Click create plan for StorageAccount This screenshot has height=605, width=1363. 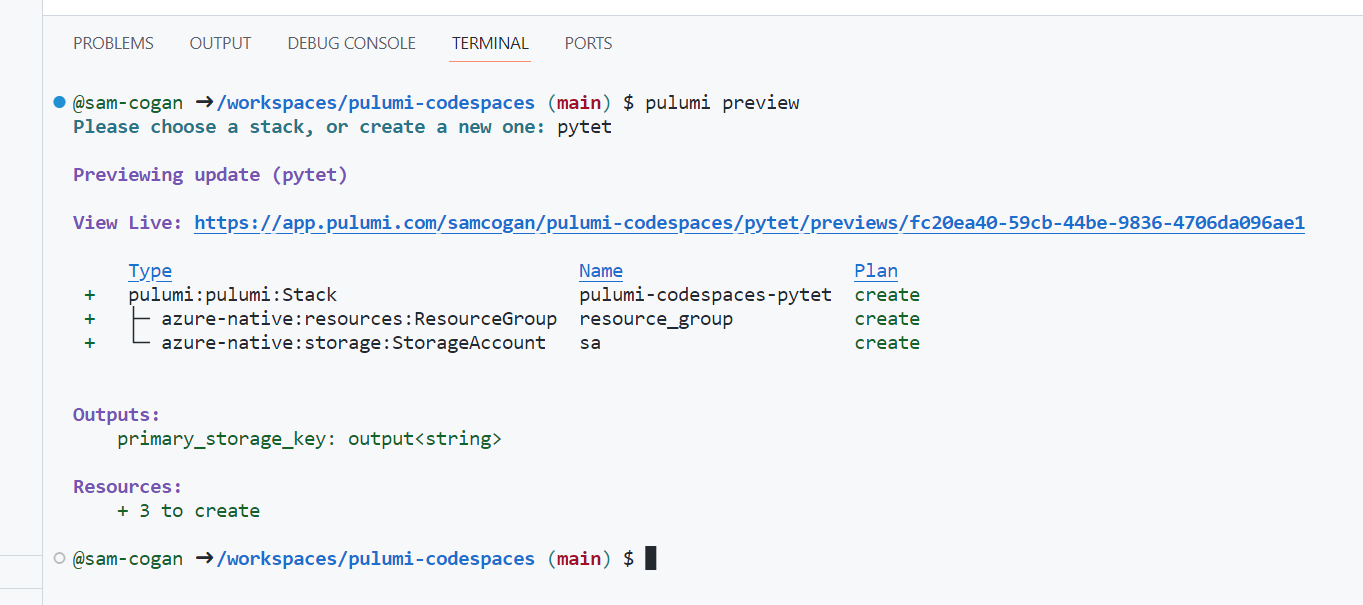tap(887, 343)
